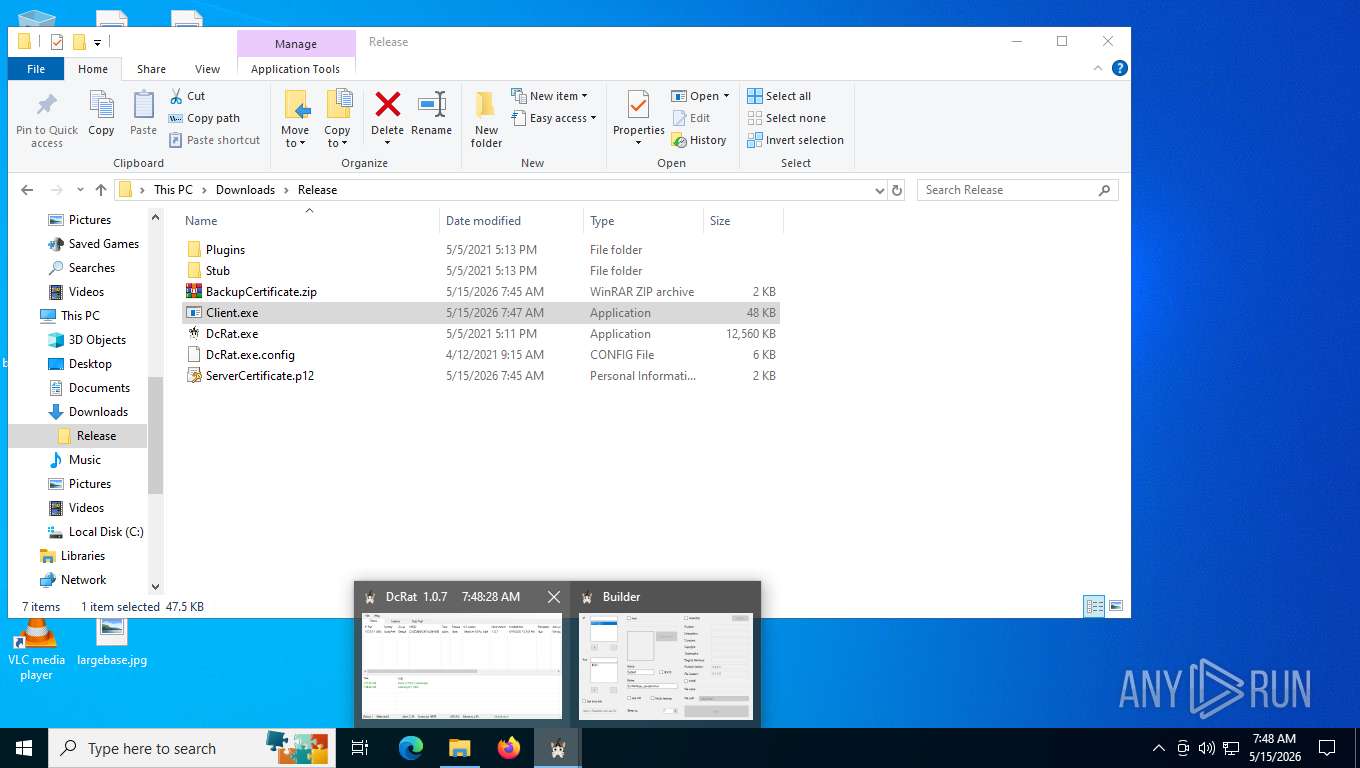Switch to large icons view in status bar
1360x768 pixels.
click(1116, 606)
